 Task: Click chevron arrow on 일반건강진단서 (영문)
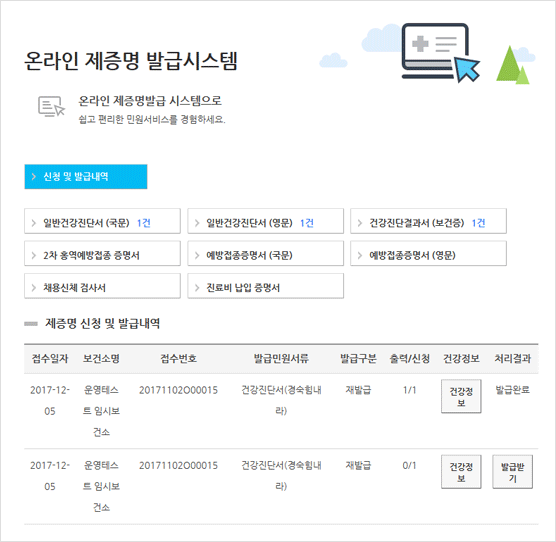(197, 223)
